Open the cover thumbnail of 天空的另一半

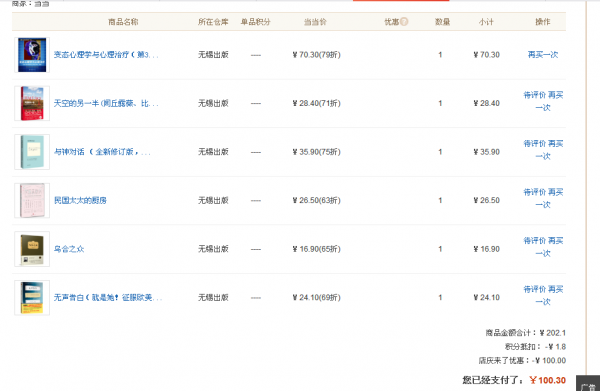[x=32, y=103]
